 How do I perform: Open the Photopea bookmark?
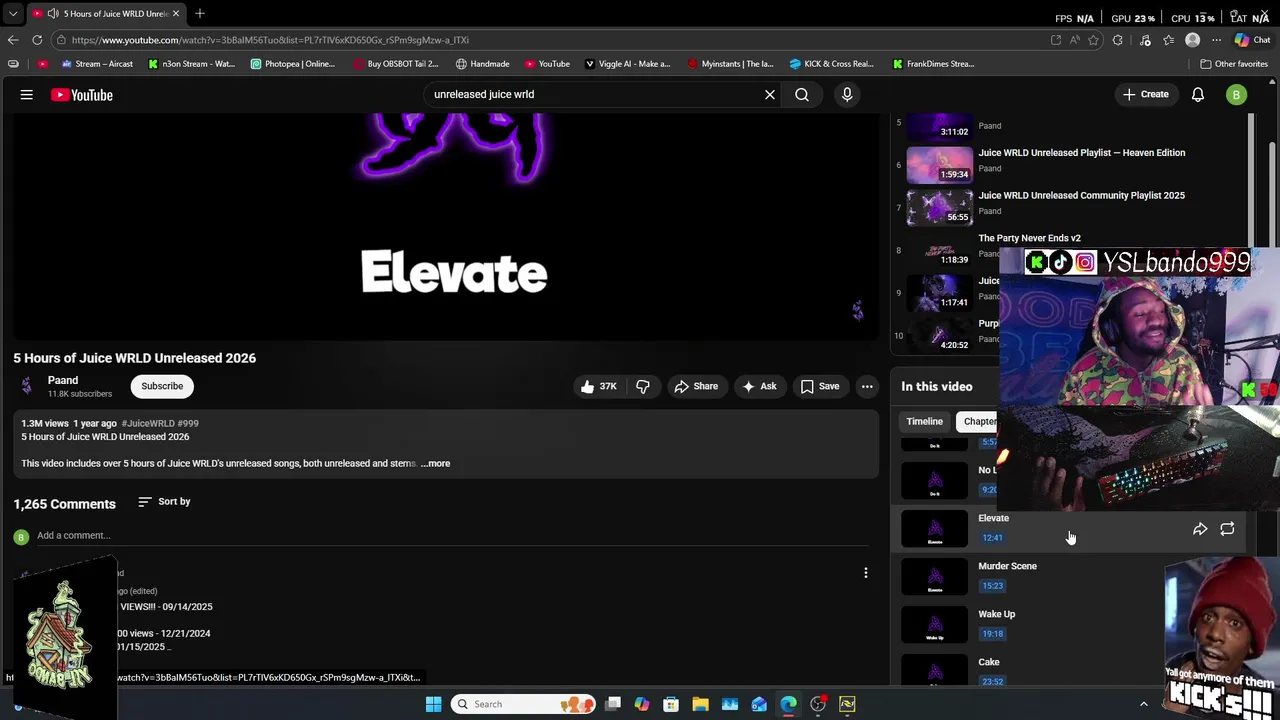[293, 64]
